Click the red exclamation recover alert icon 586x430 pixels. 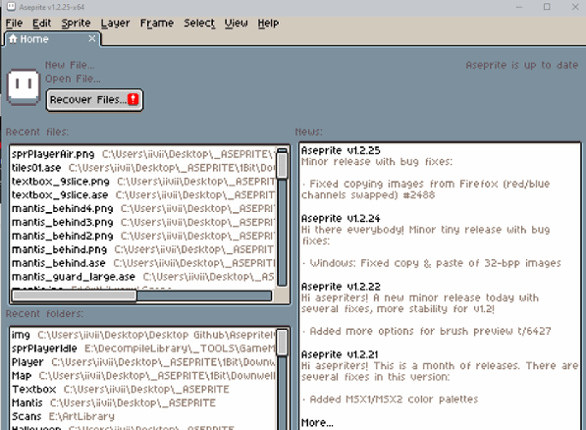point(133,99)
